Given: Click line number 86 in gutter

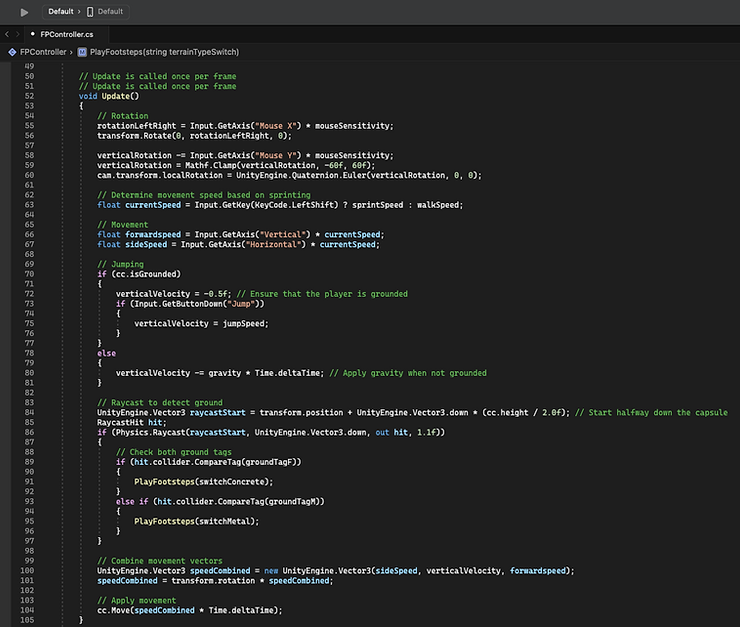Looking at the screenshot, I should pyautogui.click(x=29, y=432).
